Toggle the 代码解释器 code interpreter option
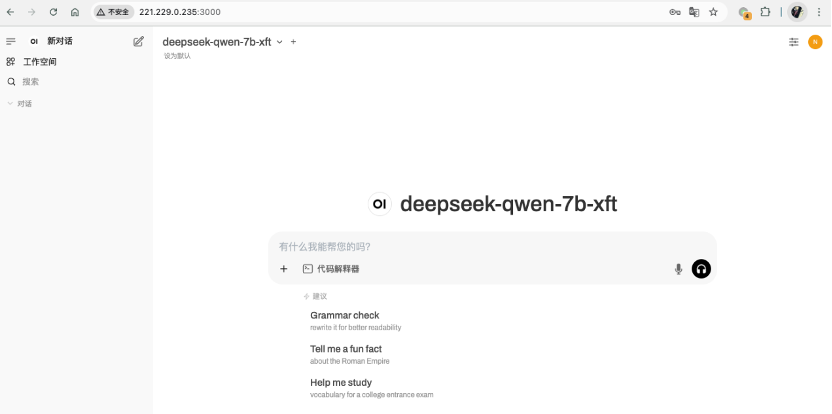 click(x=331, y=269)
